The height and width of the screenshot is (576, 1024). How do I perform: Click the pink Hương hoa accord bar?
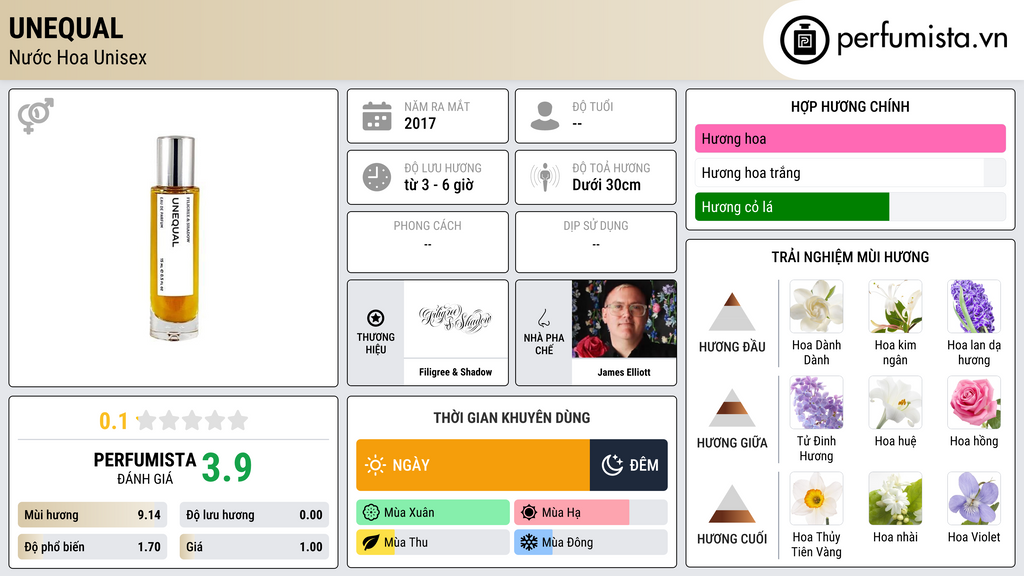pyautogui.click(x=850, y=138)
